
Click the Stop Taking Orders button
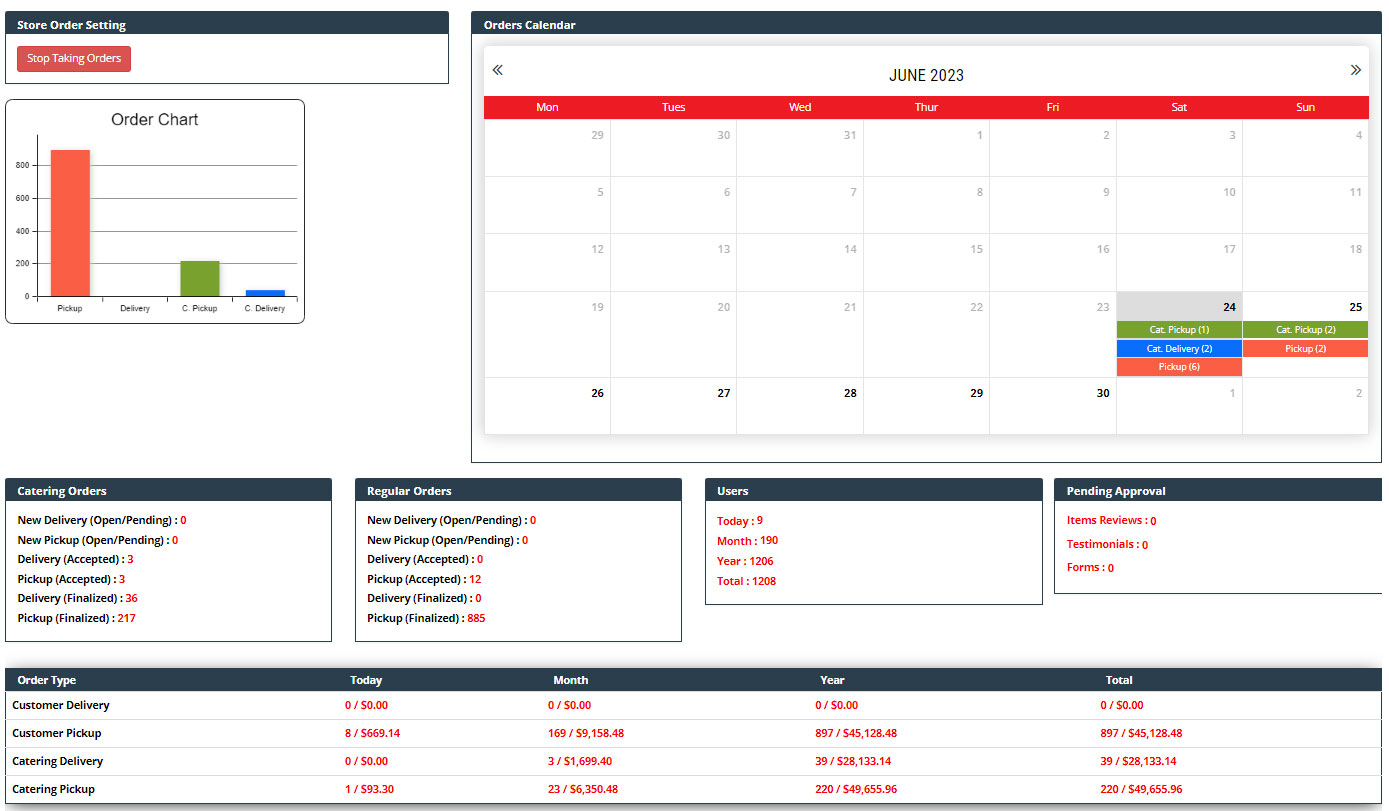click(x=74, y=59)
